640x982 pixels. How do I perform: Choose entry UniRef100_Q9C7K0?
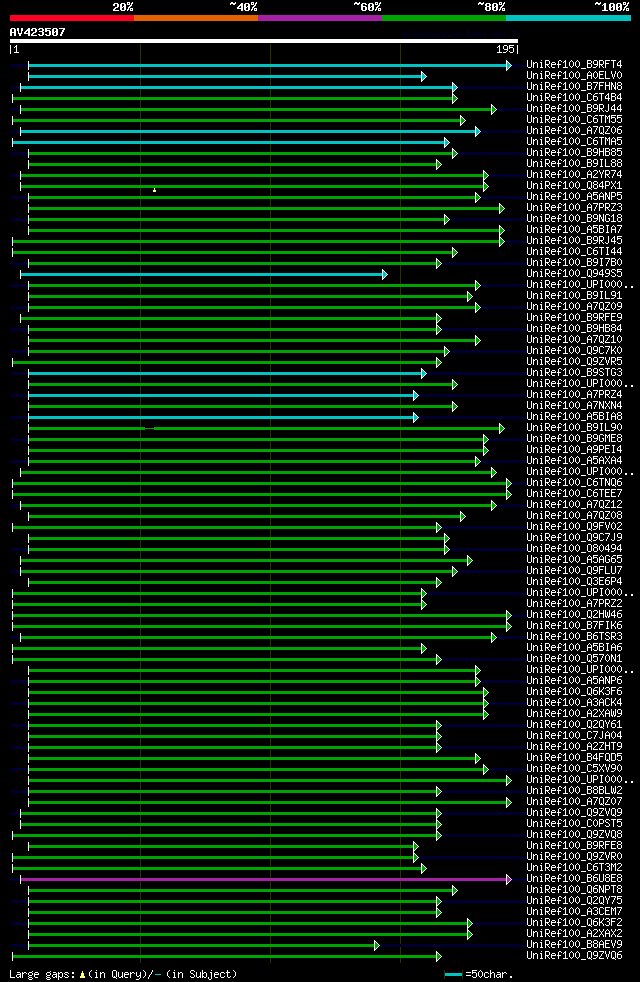[x=574, y=351]
